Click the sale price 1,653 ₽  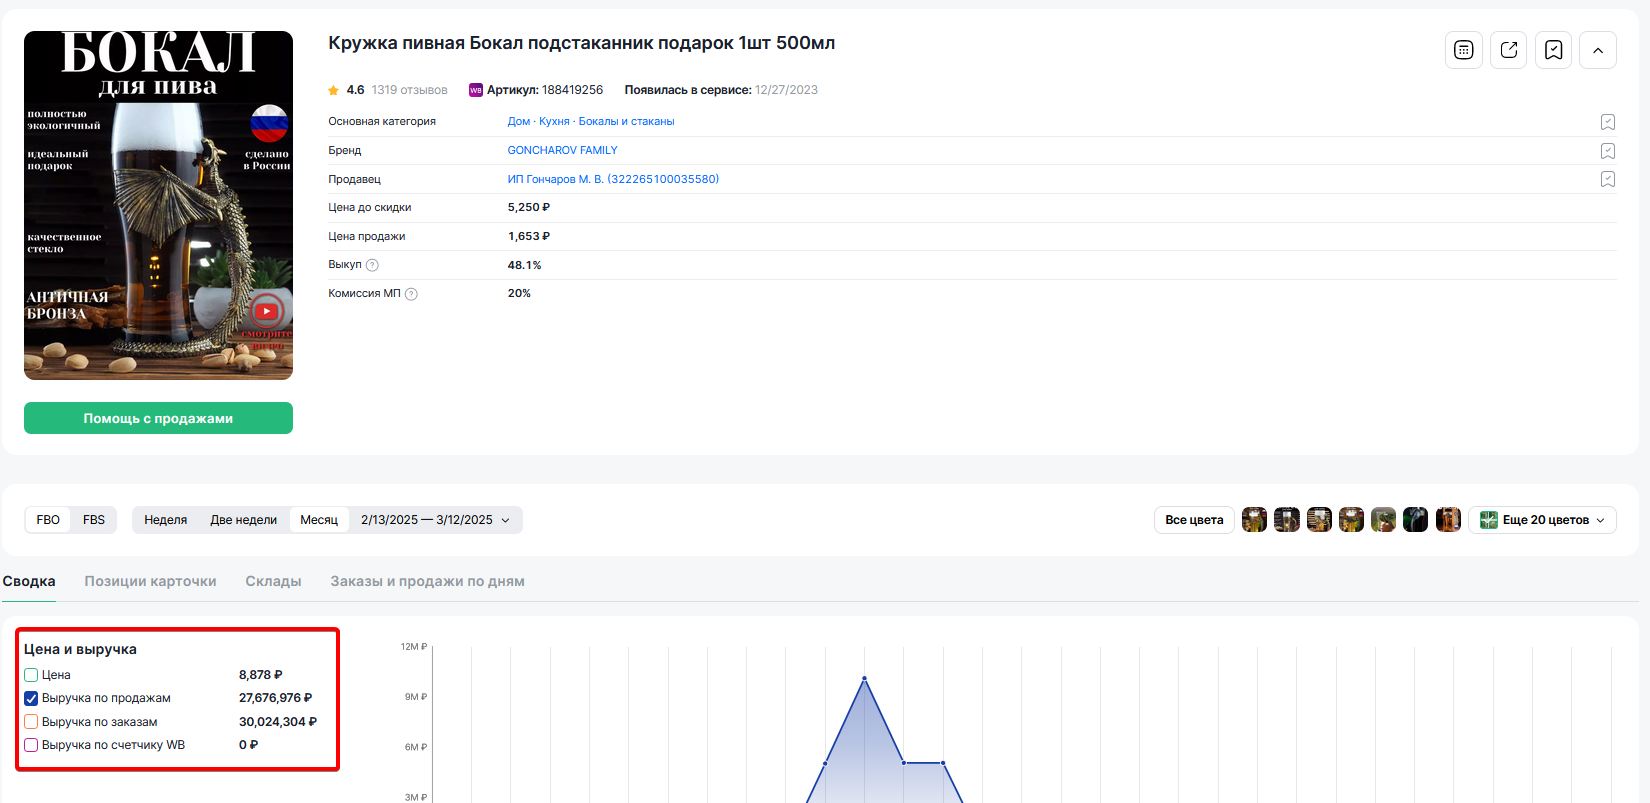(x=529, y=237)
